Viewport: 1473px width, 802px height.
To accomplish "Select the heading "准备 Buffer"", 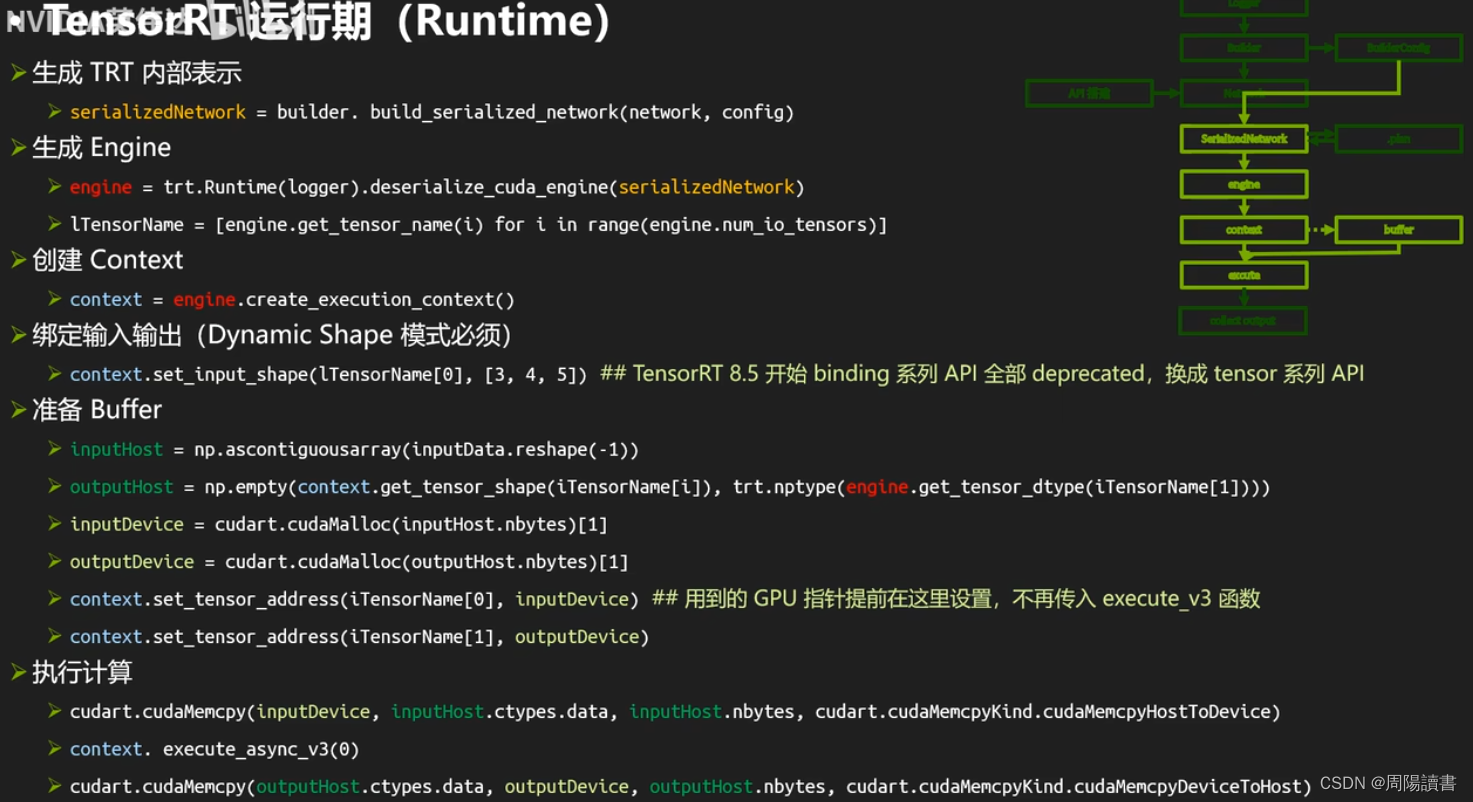I will point(97,410).
